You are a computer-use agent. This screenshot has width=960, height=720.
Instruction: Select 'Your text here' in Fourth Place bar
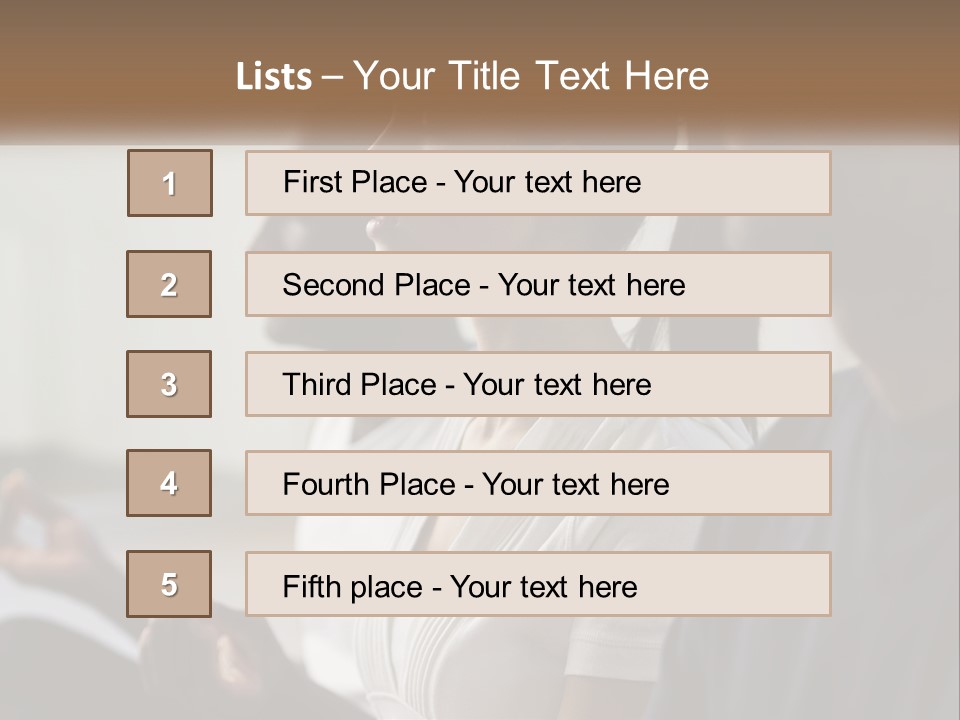[575, 485]
